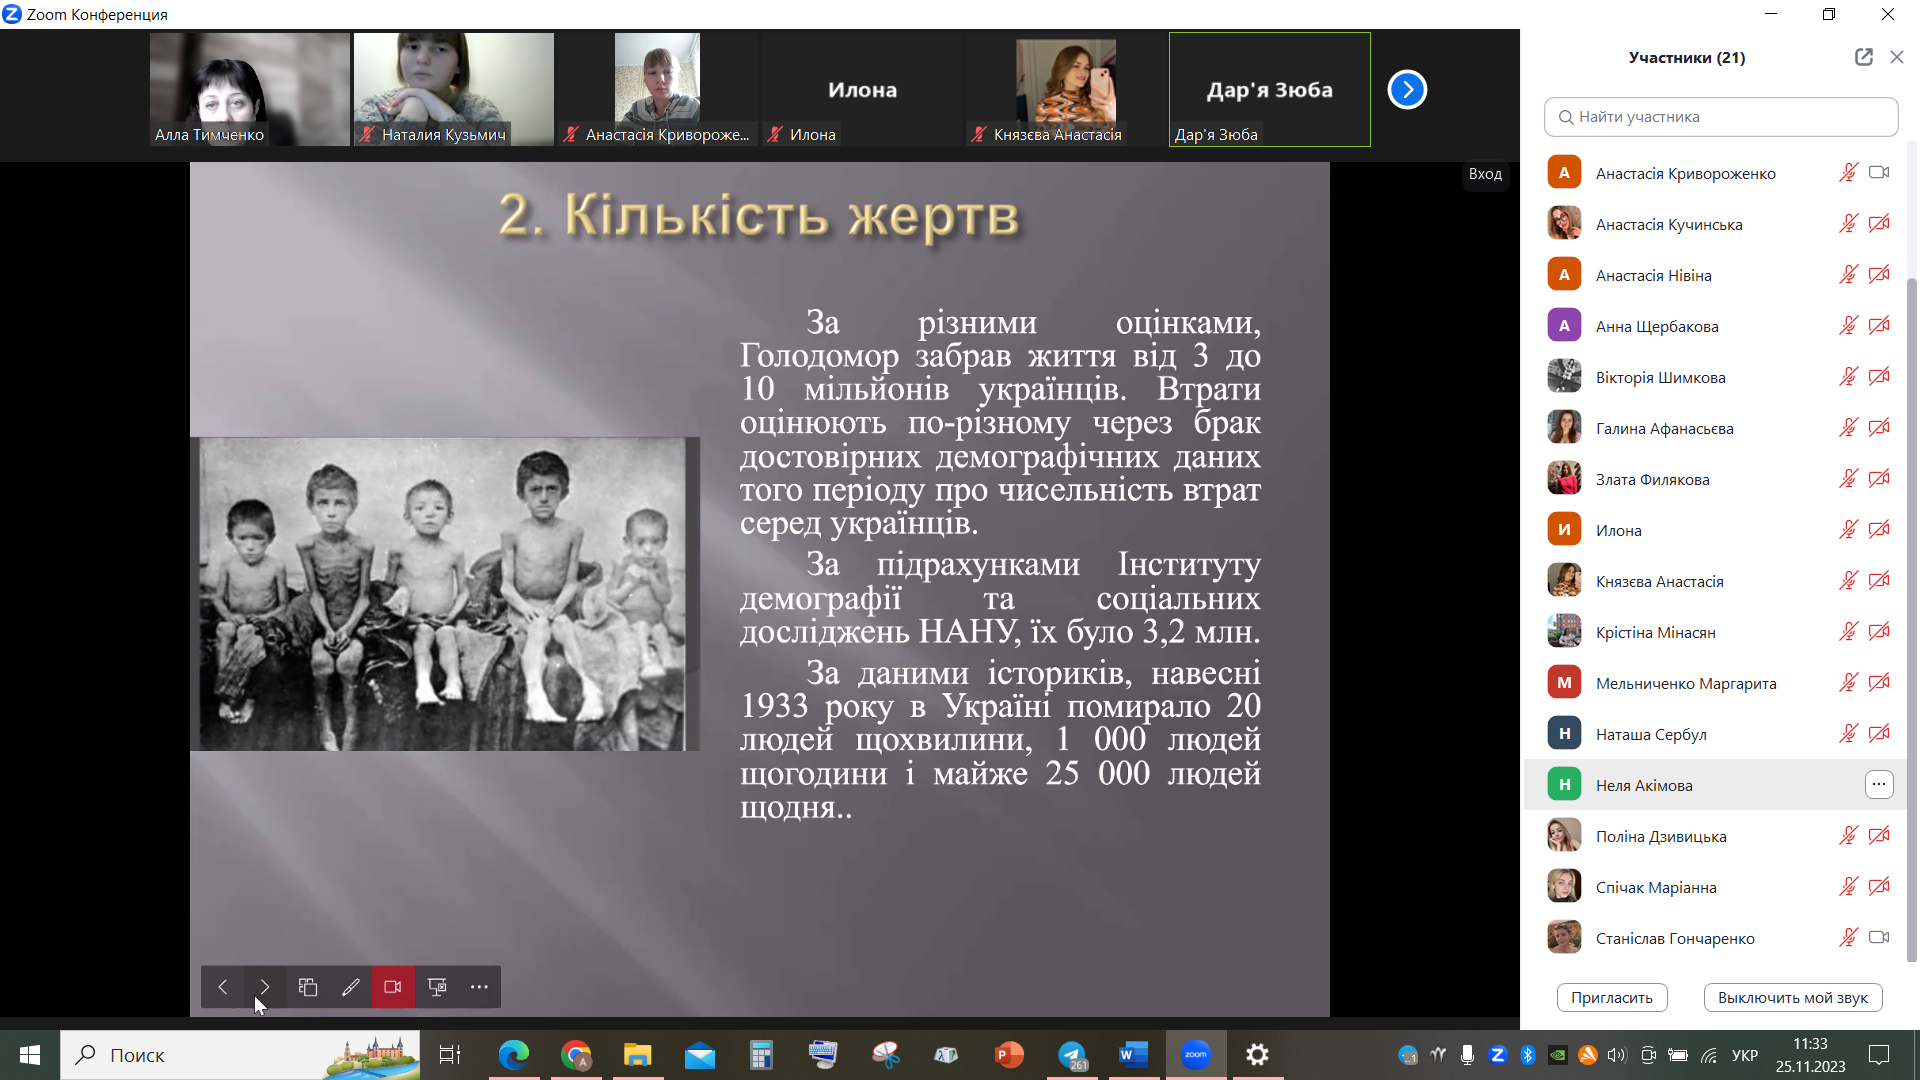Screen dimensions: 1920x1080
Task: Advance to next slide arrow
Action: coord(265,987)
